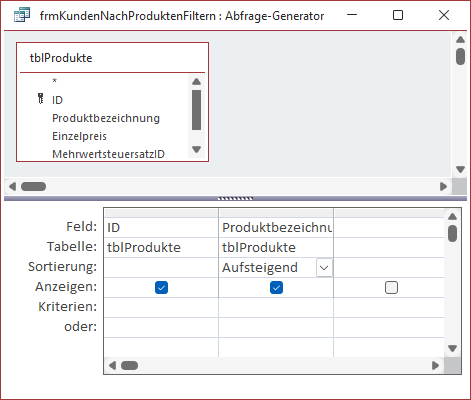
Task: Click the design grid vertical scroll-down arrow
Action: [x=452, y=349]
